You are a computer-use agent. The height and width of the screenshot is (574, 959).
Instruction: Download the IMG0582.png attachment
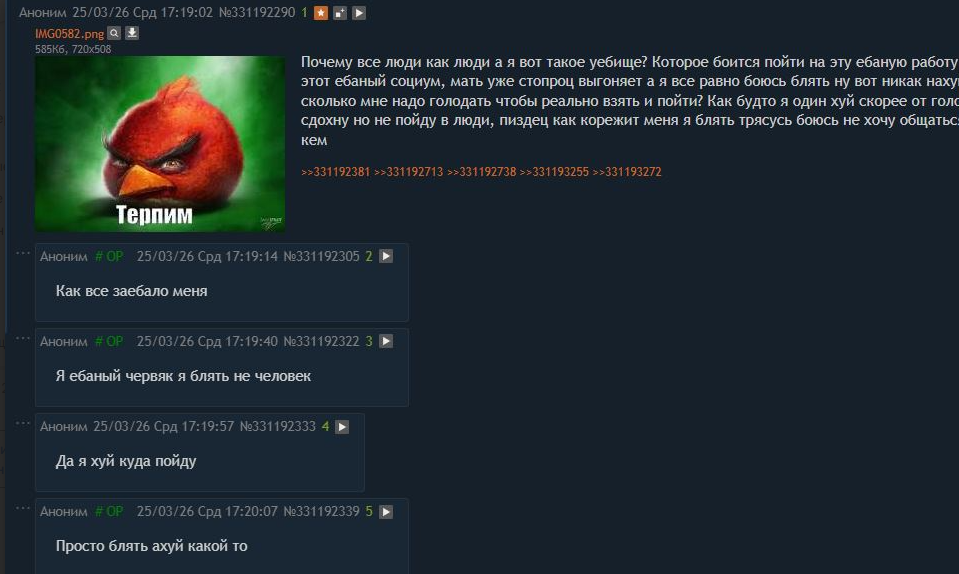(132, 33)
